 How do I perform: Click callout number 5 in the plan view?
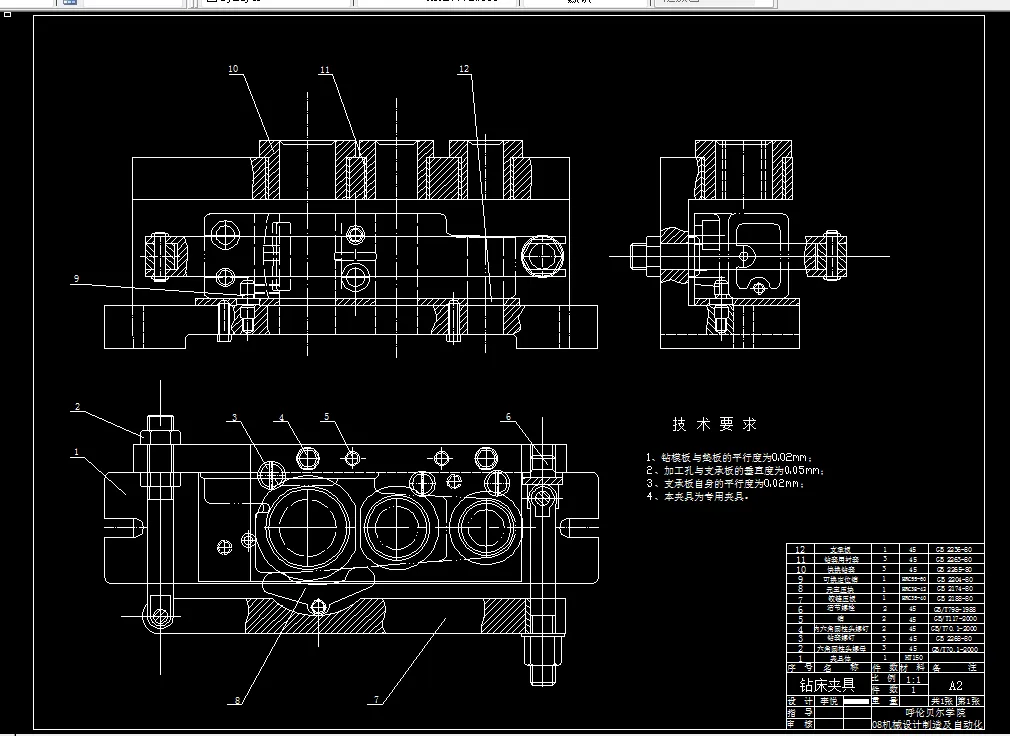point(327,417)
